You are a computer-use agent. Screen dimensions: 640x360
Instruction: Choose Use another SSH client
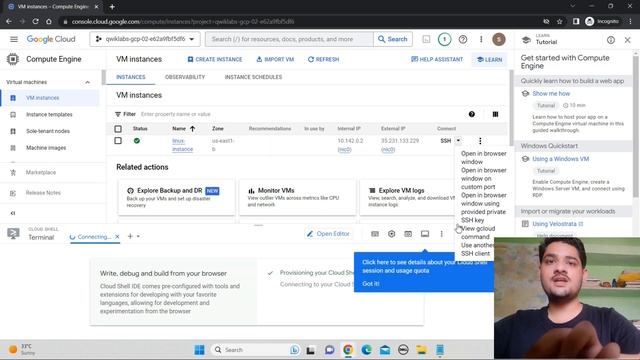click(x=476, y=249)
